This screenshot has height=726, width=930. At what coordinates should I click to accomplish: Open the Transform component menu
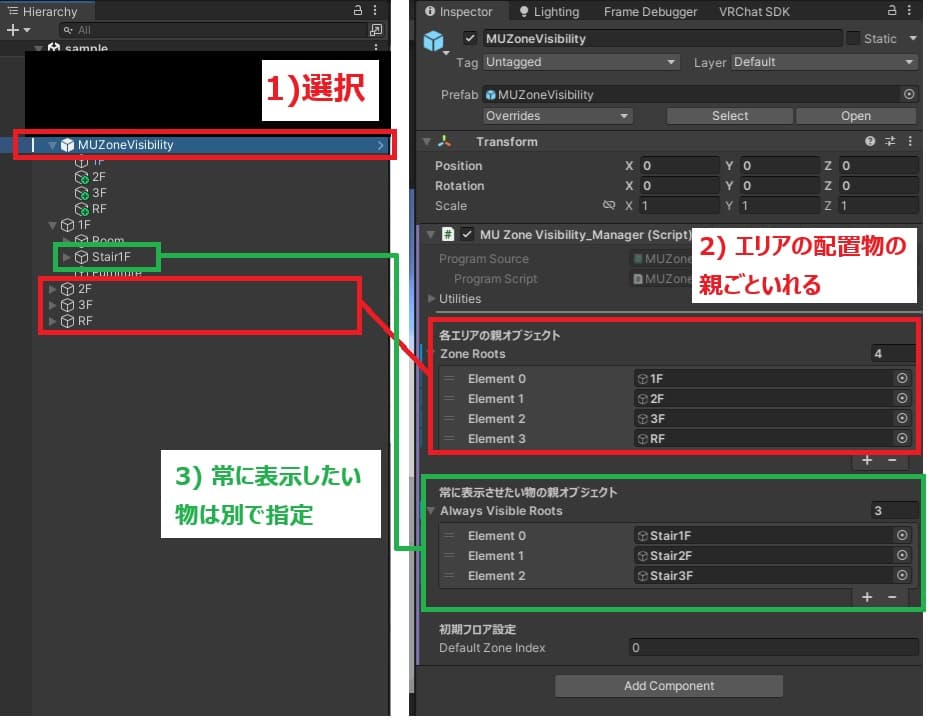[910, 141]
